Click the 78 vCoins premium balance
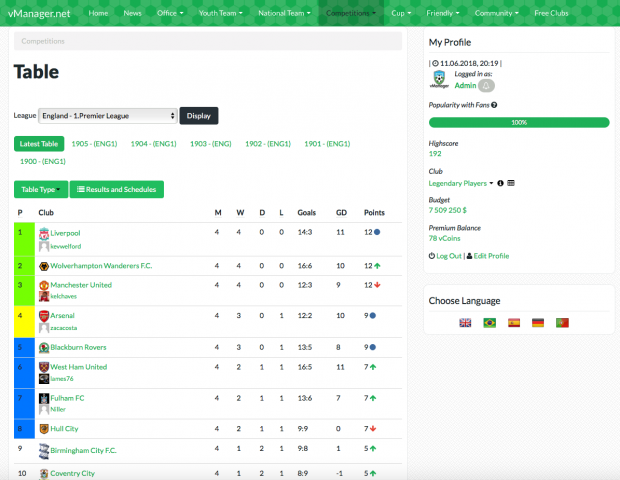This screenshot has width=620, height=480. 444,238
